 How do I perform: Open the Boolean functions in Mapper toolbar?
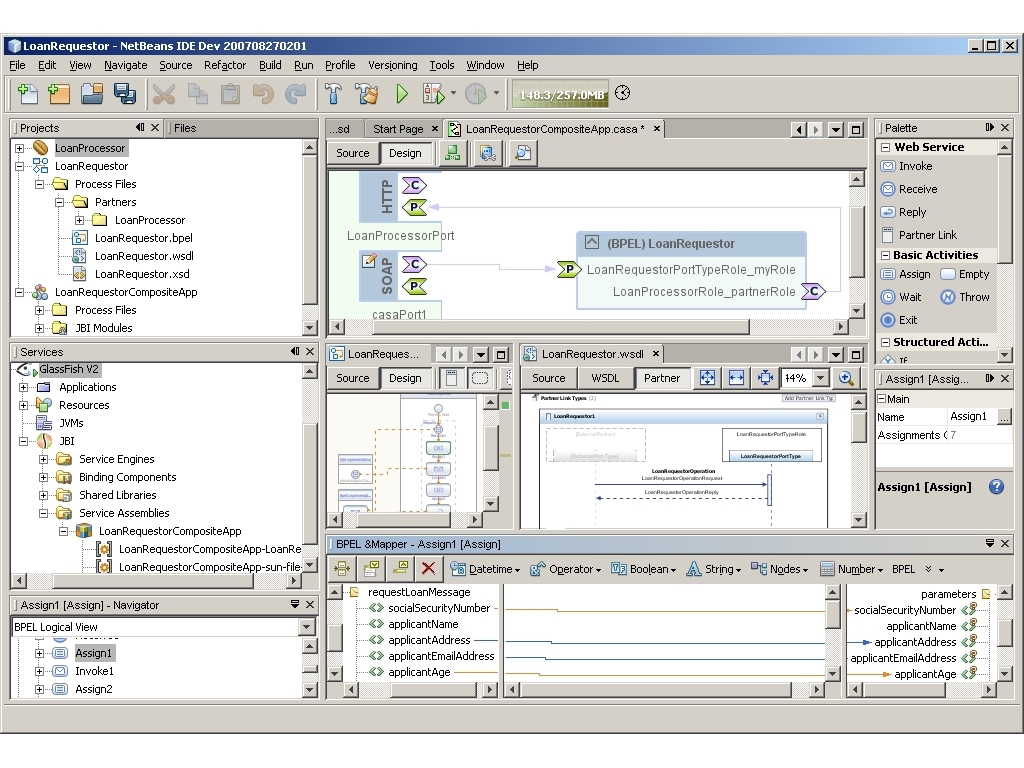(644, 569)
